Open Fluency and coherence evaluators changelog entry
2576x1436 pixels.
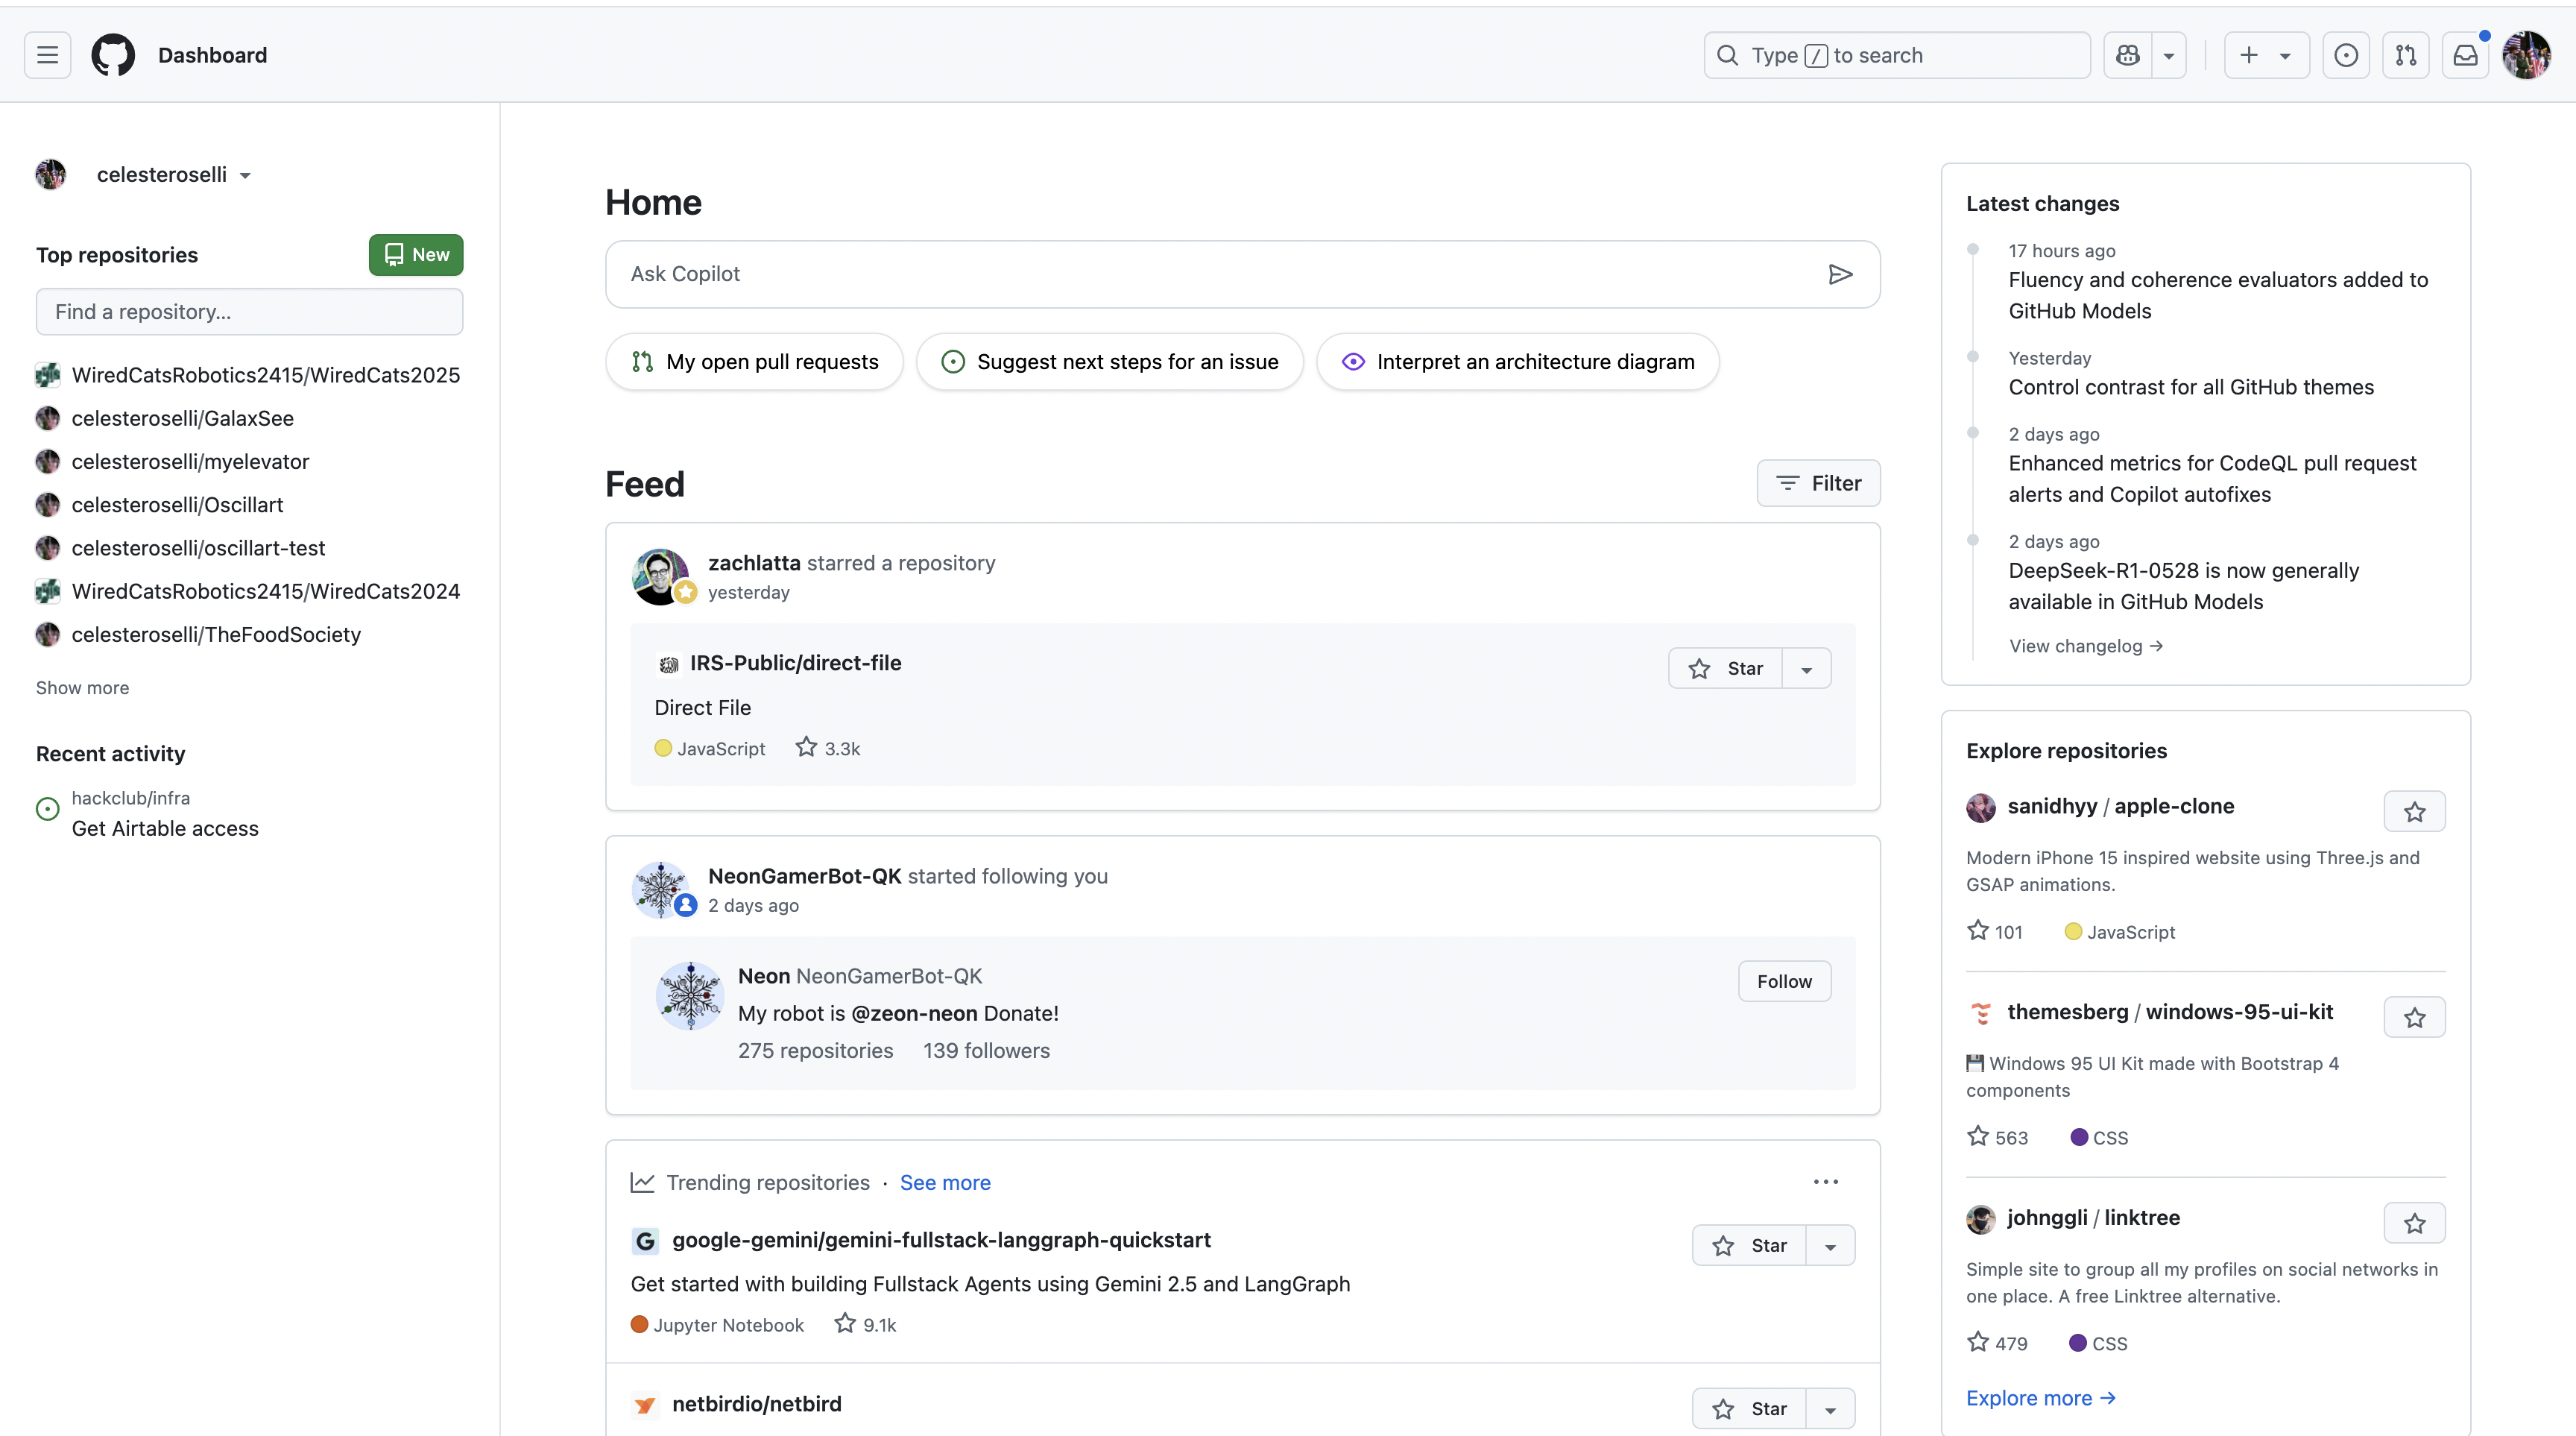[x=2218, y=295]
